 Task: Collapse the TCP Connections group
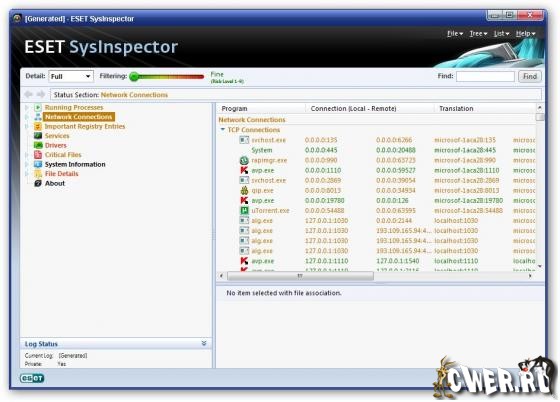pos(222,130)
